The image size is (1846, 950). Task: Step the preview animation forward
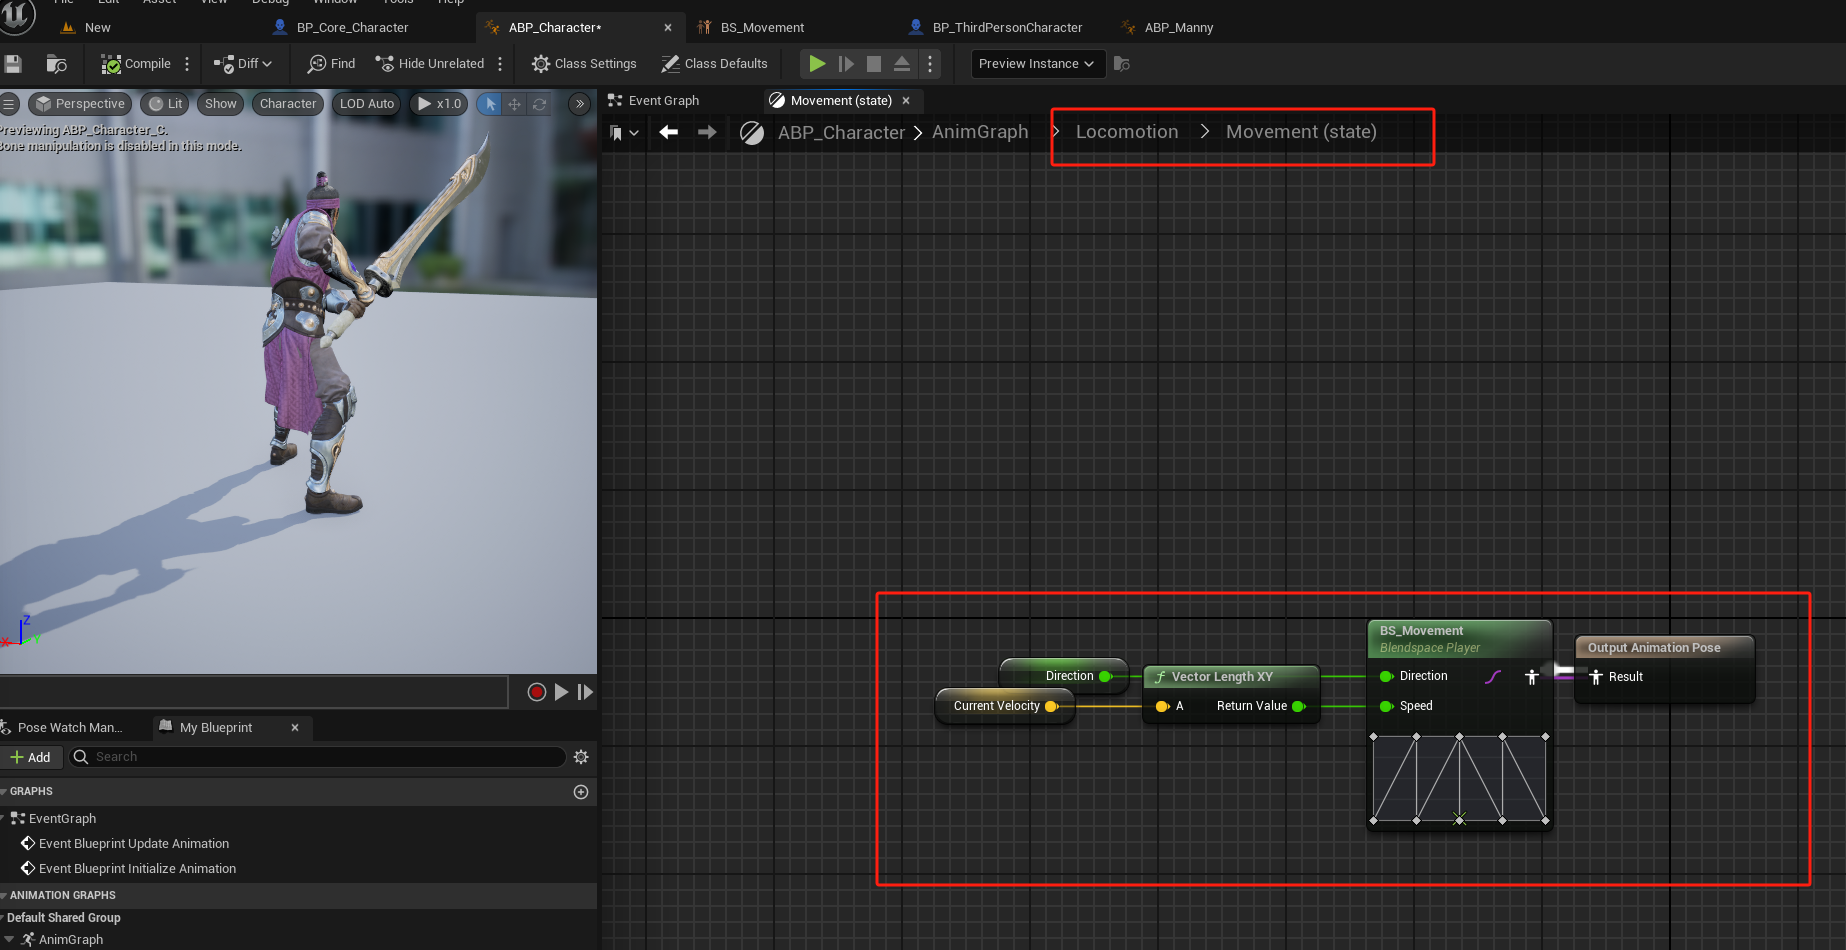click(585, 692)
